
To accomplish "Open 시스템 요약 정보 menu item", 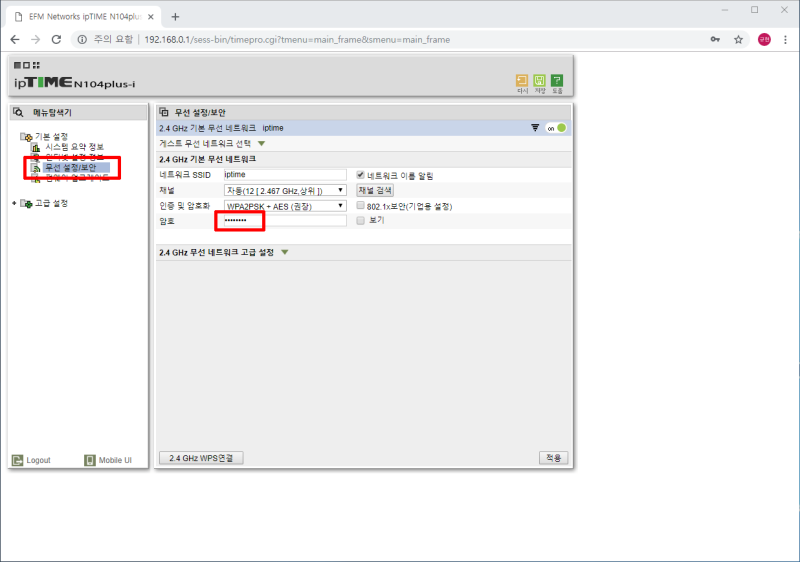I will point(74,147).
